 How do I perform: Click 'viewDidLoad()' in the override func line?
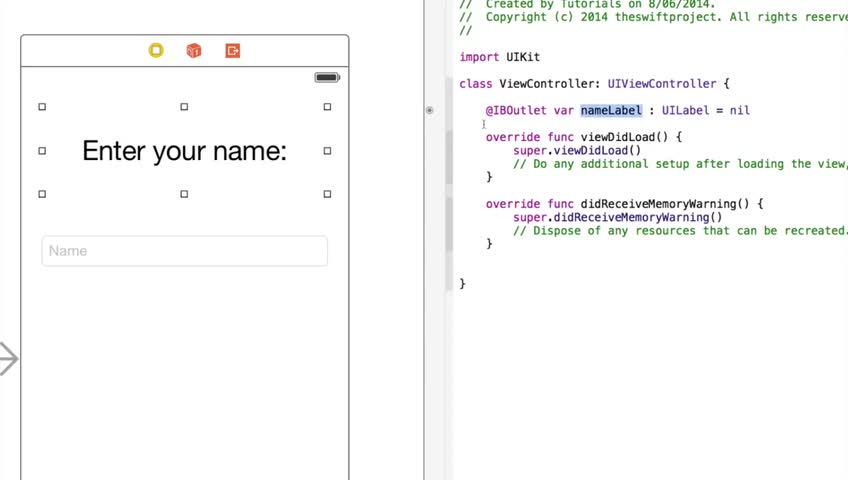[x=624, y=137]
